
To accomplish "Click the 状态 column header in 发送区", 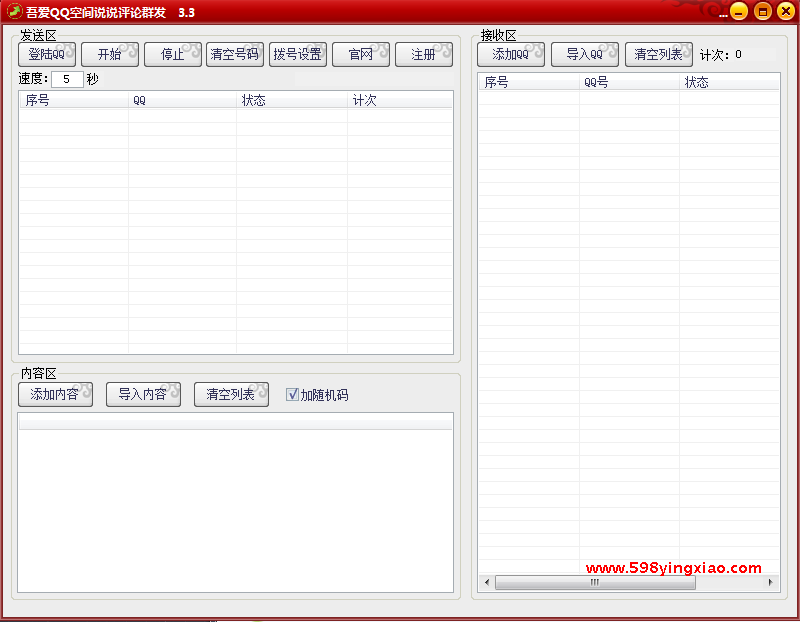I will (292, 100).
